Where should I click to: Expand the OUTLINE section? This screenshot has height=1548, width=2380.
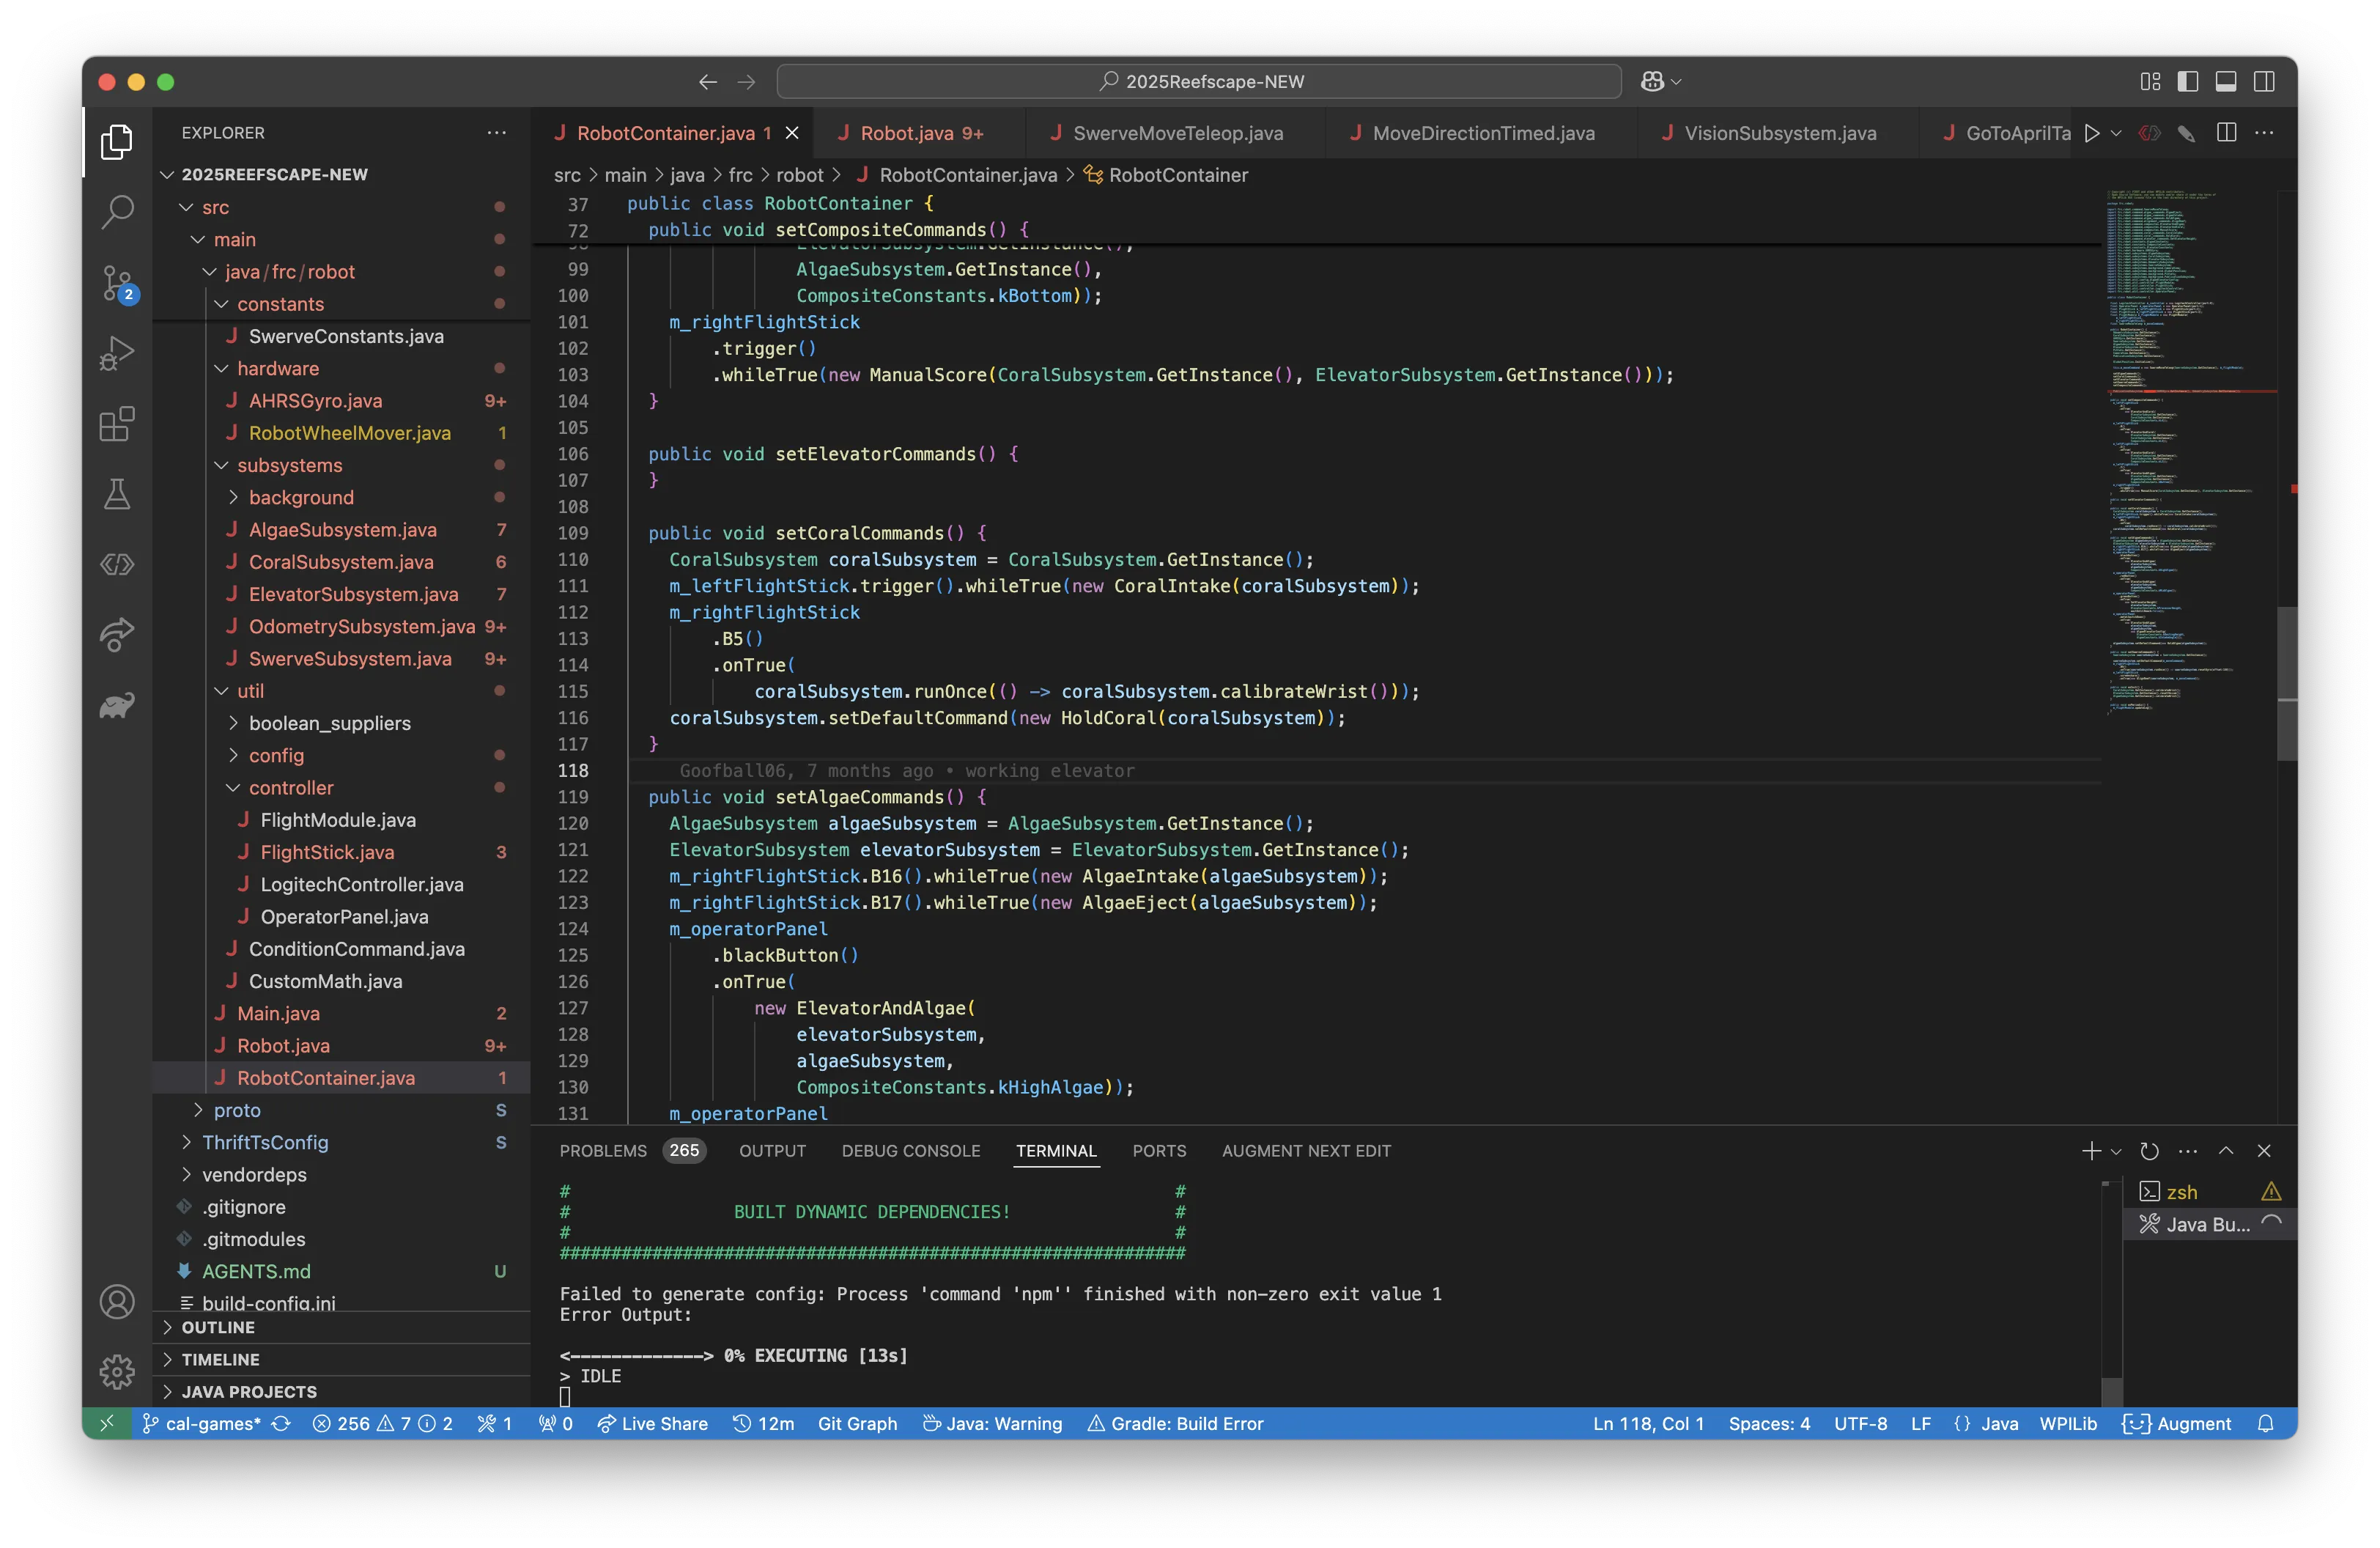click(x=218, y=1327)
